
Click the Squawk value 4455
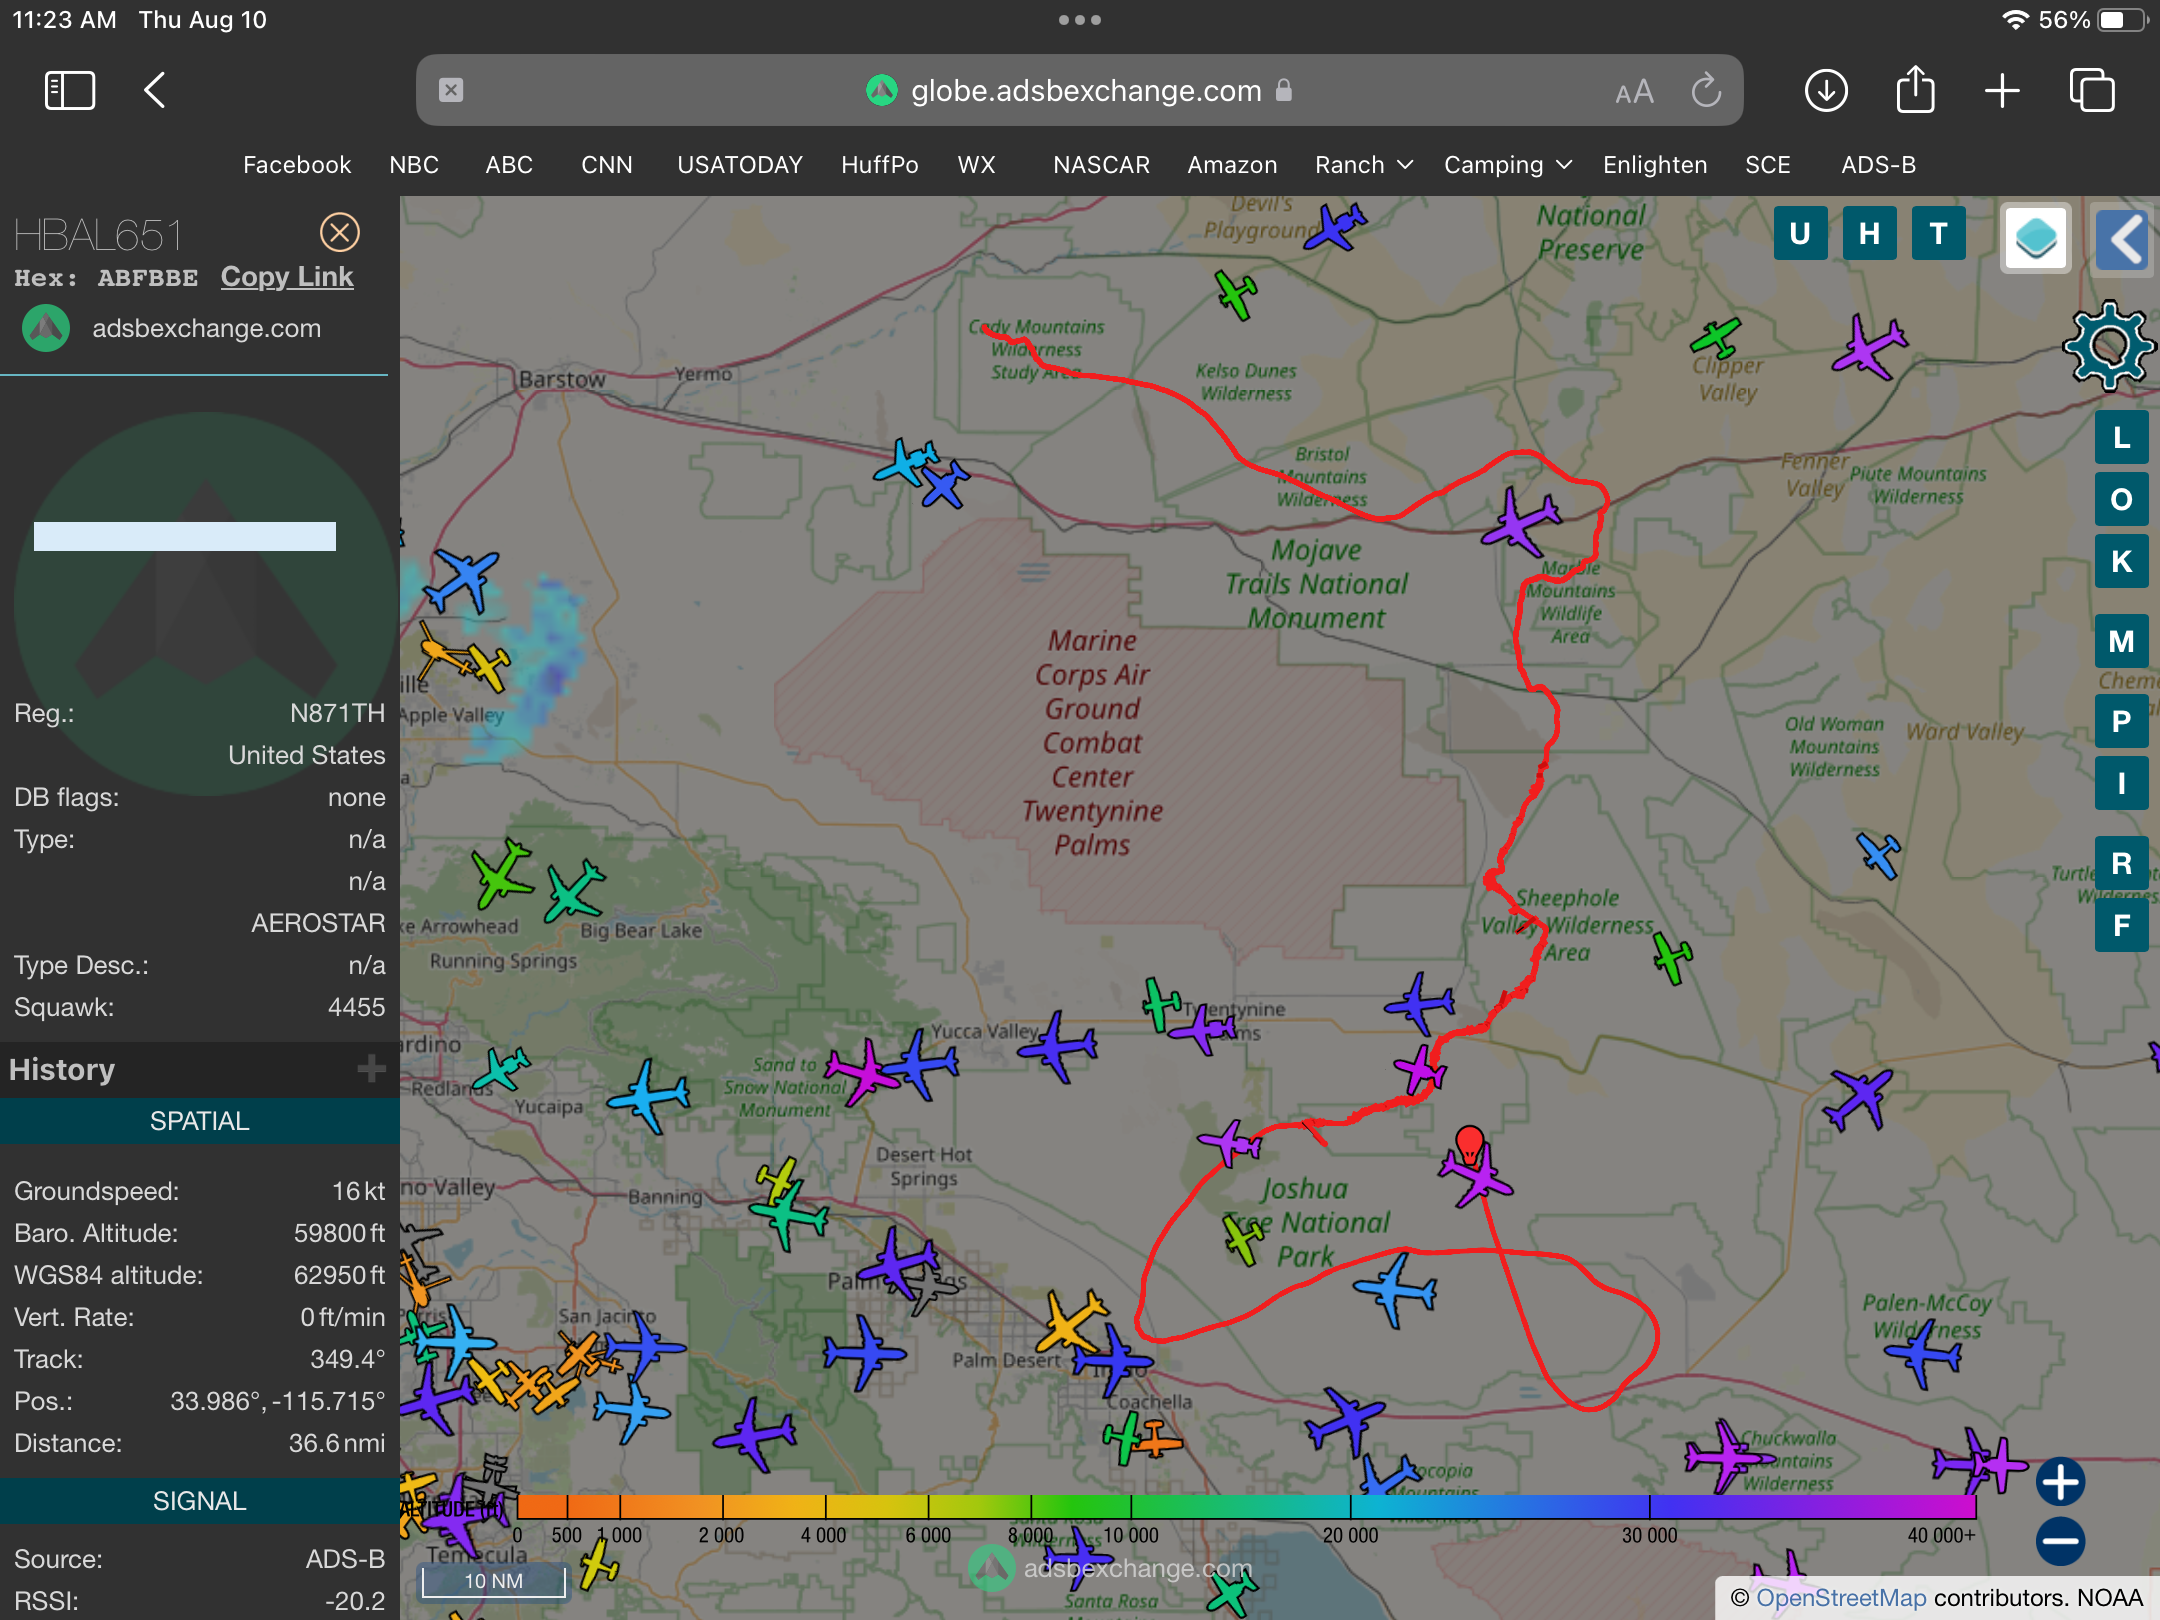click(x=356, y=1007)
